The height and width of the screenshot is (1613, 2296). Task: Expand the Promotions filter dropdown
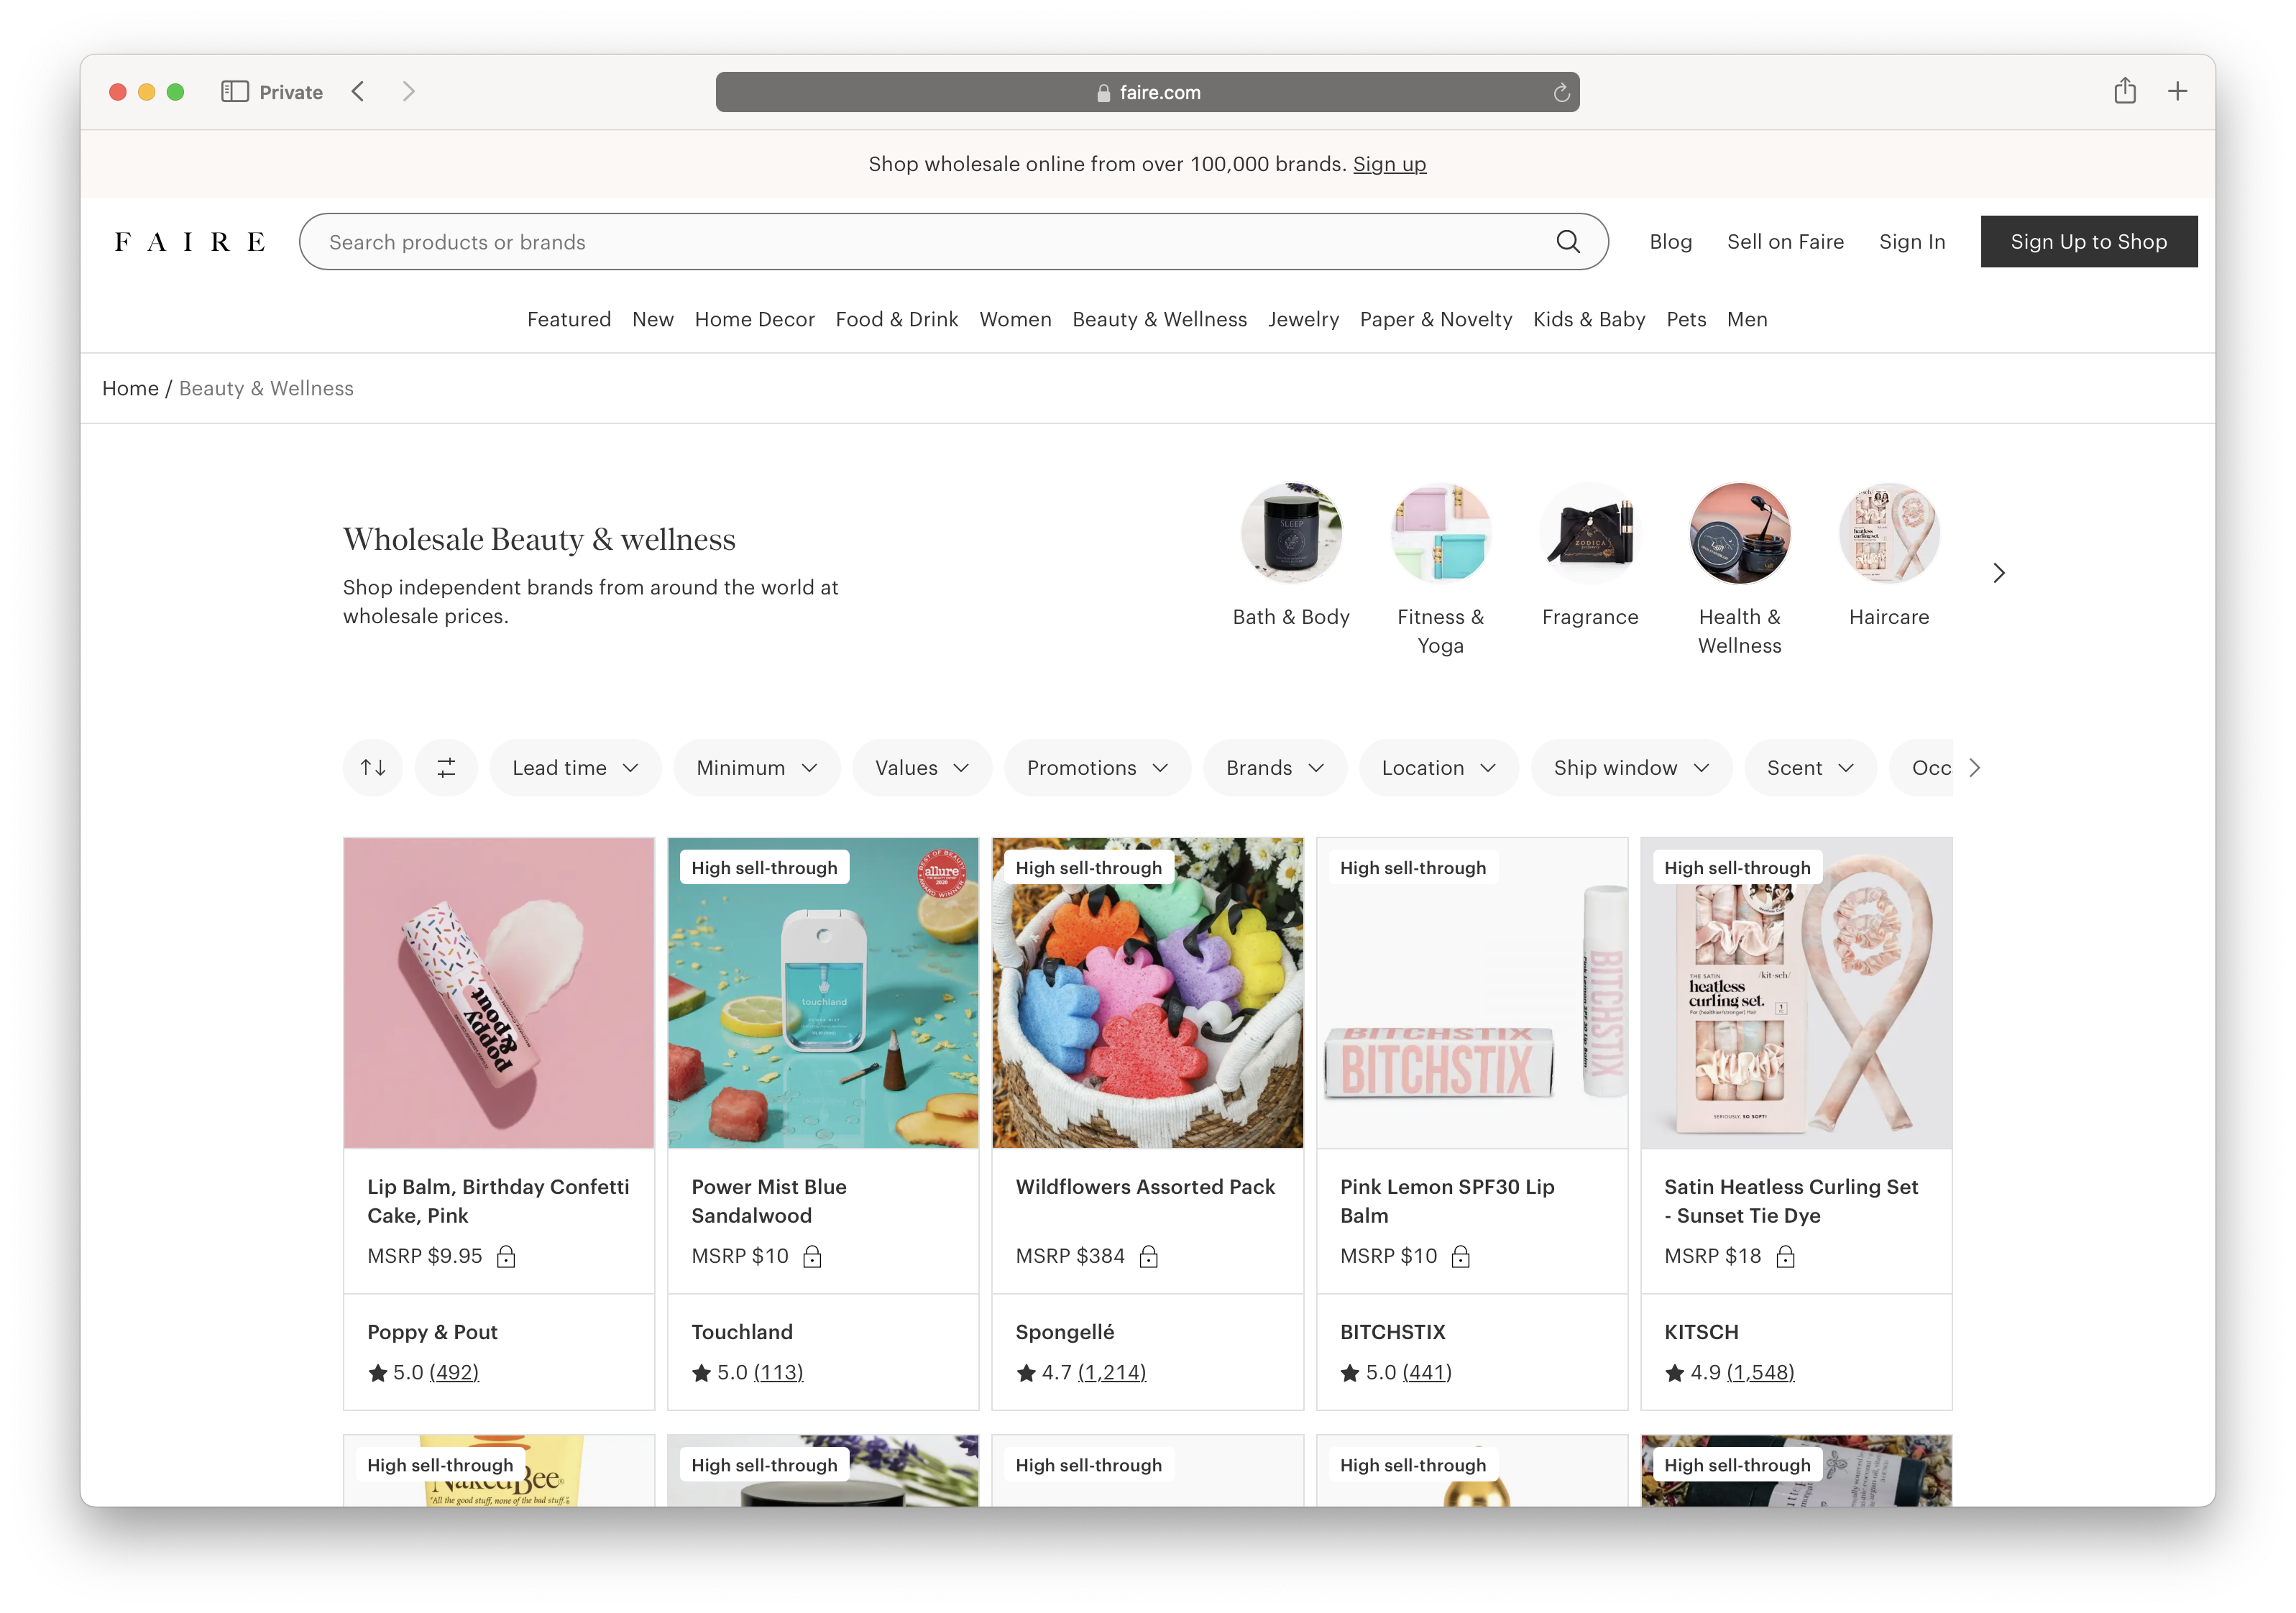click(1097, 767)
